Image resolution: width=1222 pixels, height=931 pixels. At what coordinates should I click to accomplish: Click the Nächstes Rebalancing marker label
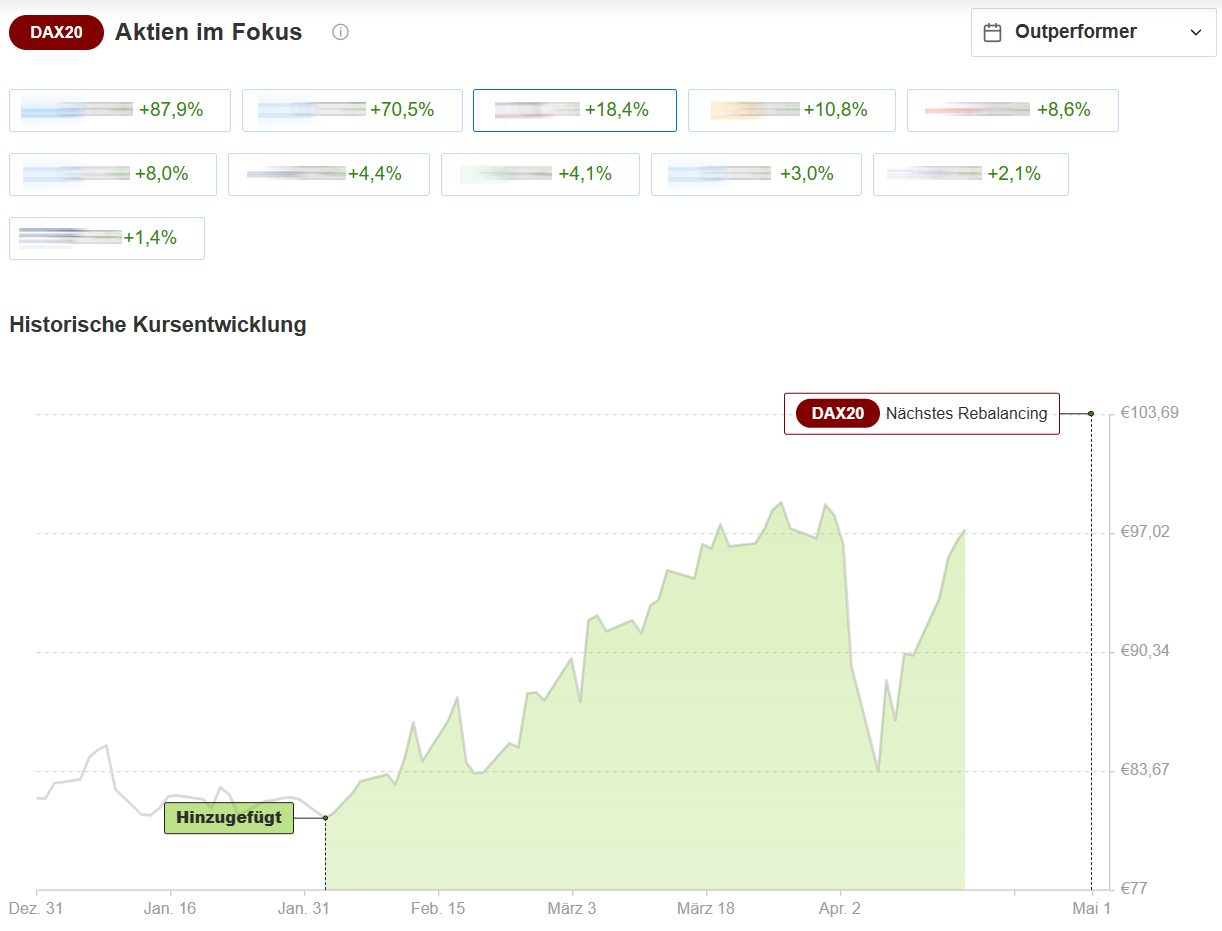921,413
